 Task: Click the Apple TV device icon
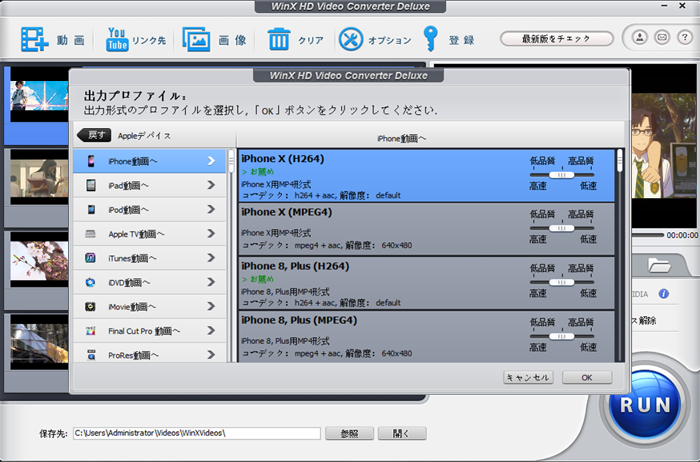click(x=91, y=234)
